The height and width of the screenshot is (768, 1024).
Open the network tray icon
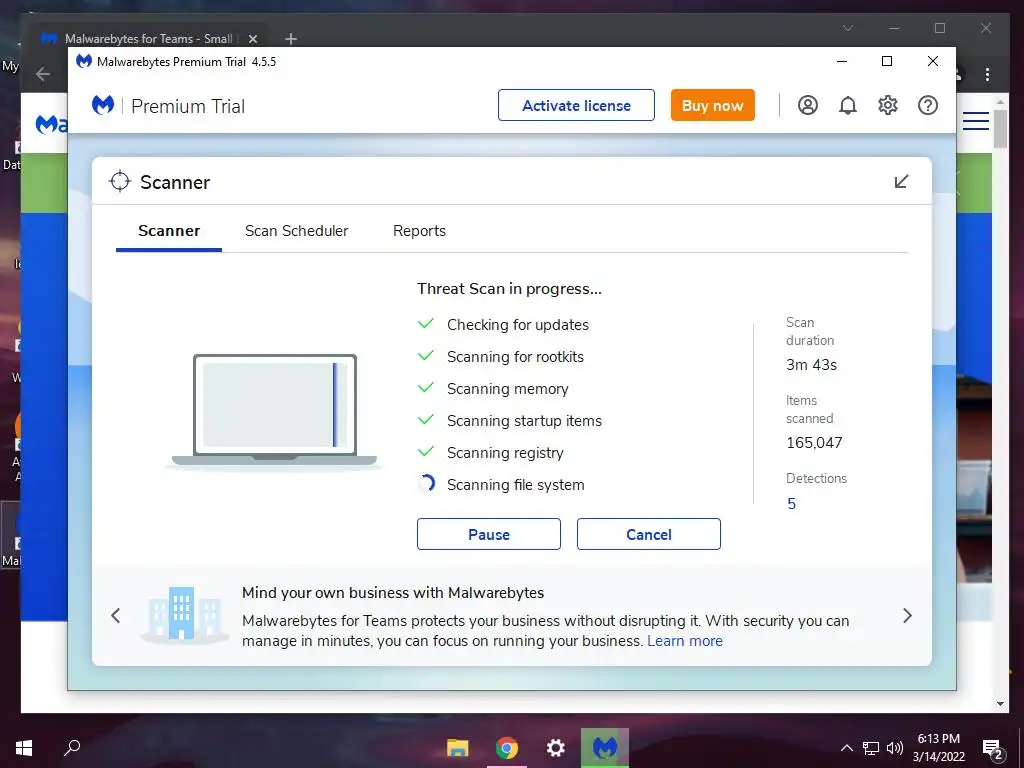point(871,748)
